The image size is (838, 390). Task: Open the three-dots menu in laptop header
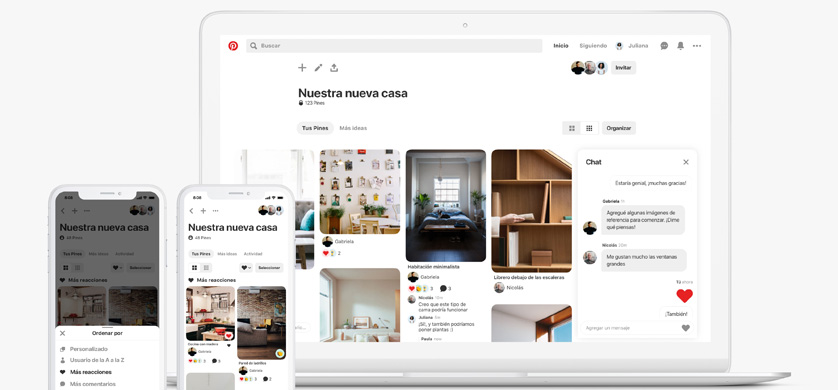click(697, 46)
